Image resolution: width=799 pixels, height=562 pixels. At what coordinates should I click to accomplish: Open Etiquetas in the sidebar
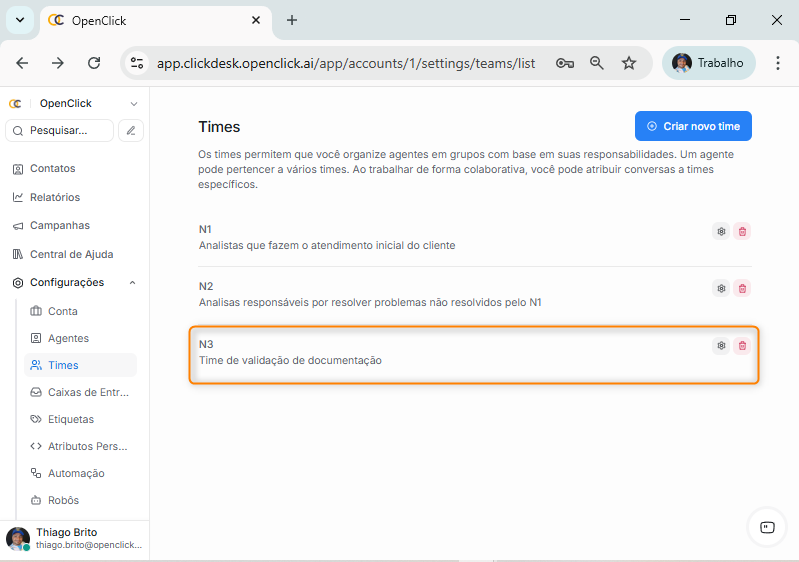click(x=70, y=419)
